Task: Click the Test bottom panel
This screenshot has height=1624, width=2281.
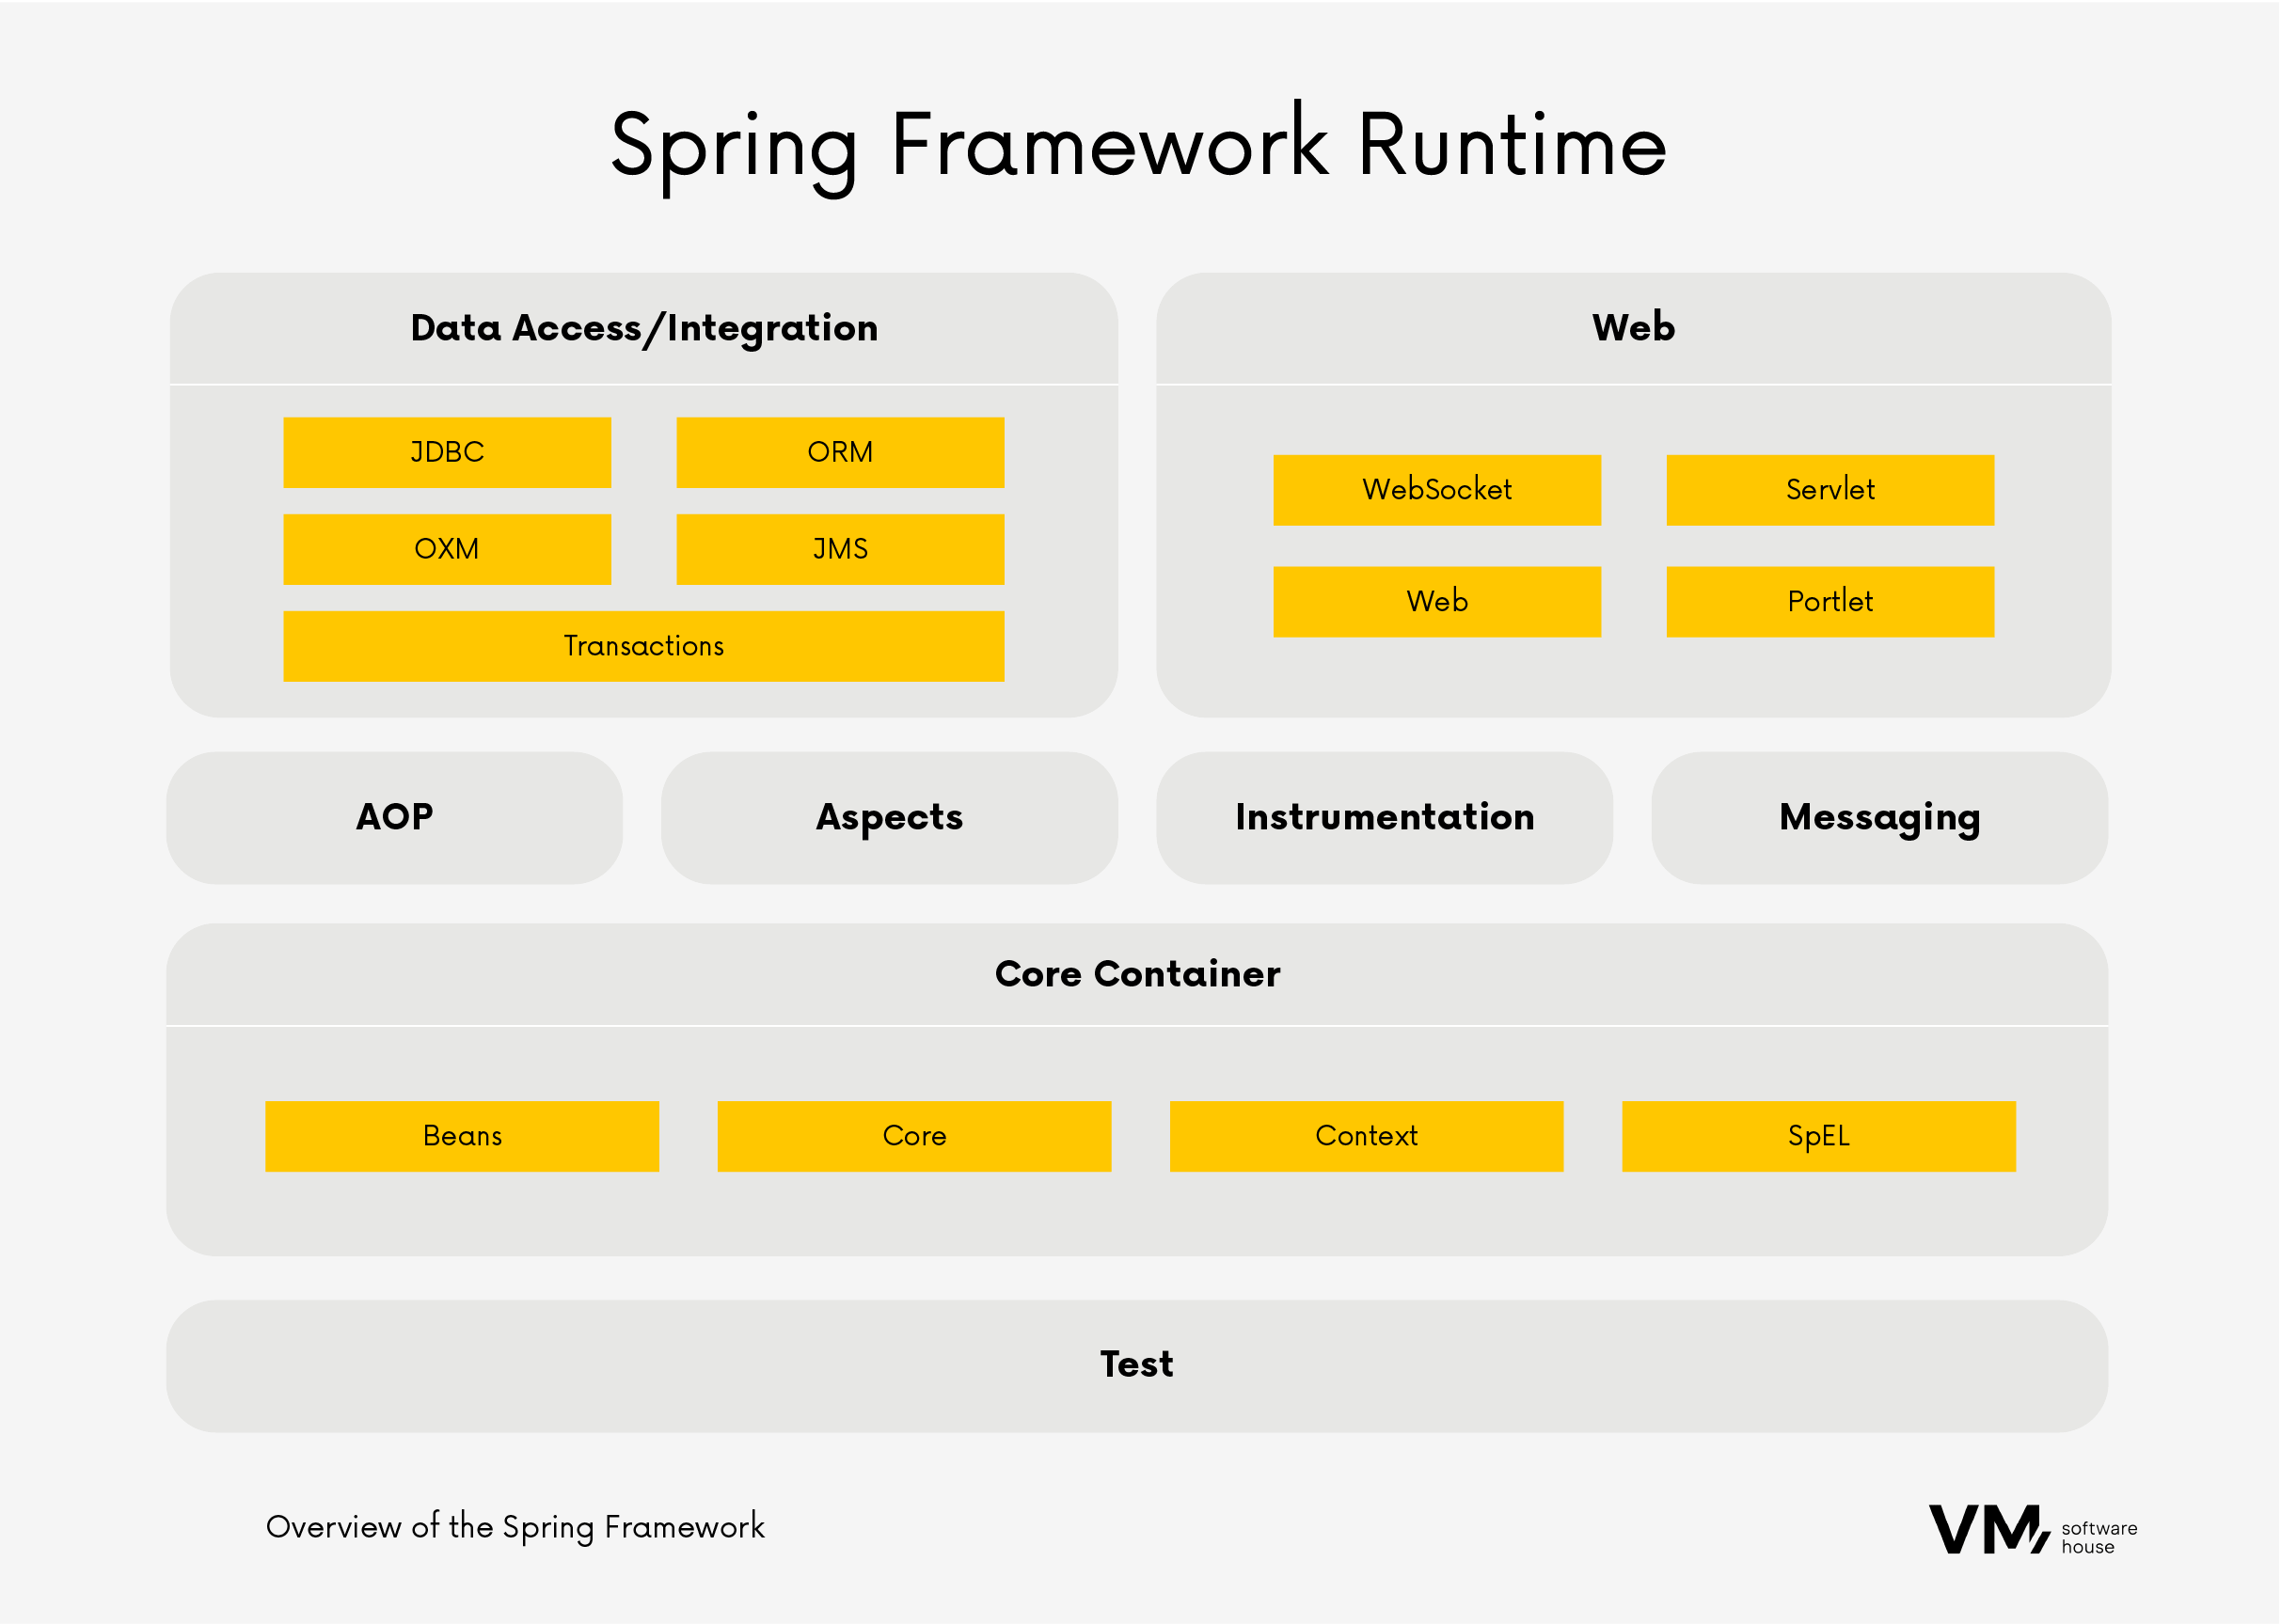Action: click(x=1137, y=1365)
